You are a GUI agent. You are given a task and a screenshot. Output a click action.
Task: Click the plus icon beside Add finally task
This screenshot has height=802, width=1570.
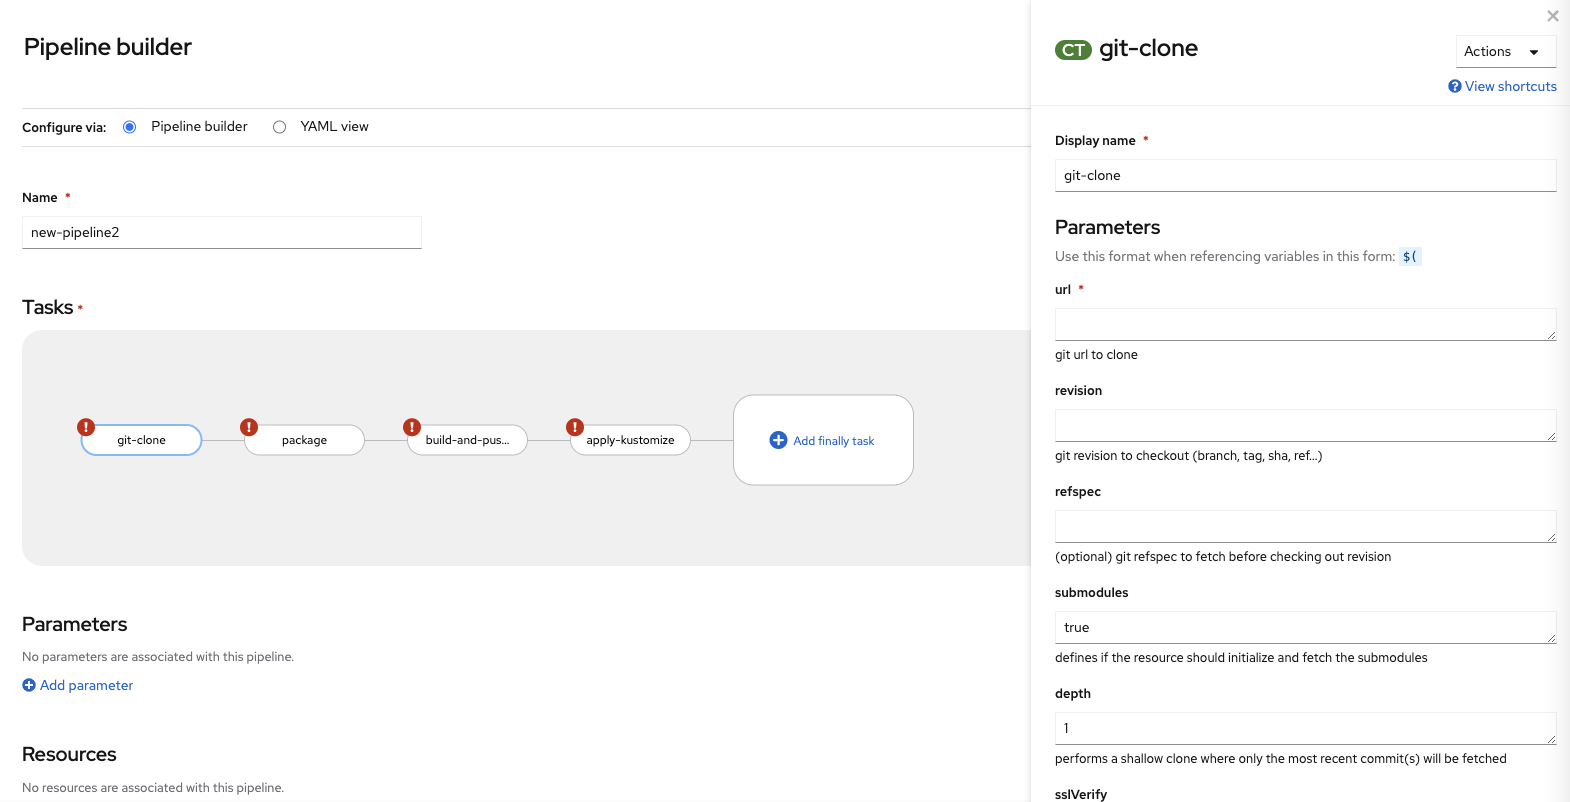(x=778, y=440)
